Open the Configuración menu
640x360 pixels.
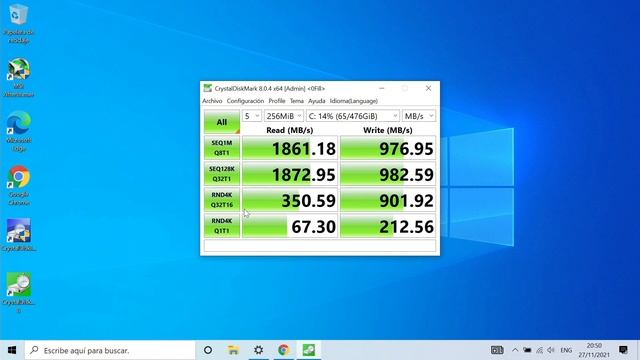pos(245,101)
